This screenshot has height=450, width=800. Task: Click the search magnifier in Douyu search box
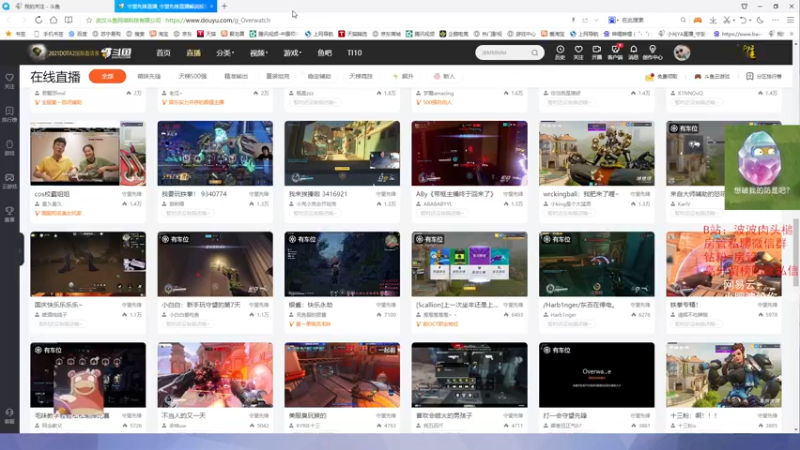[x=534, y=53]
